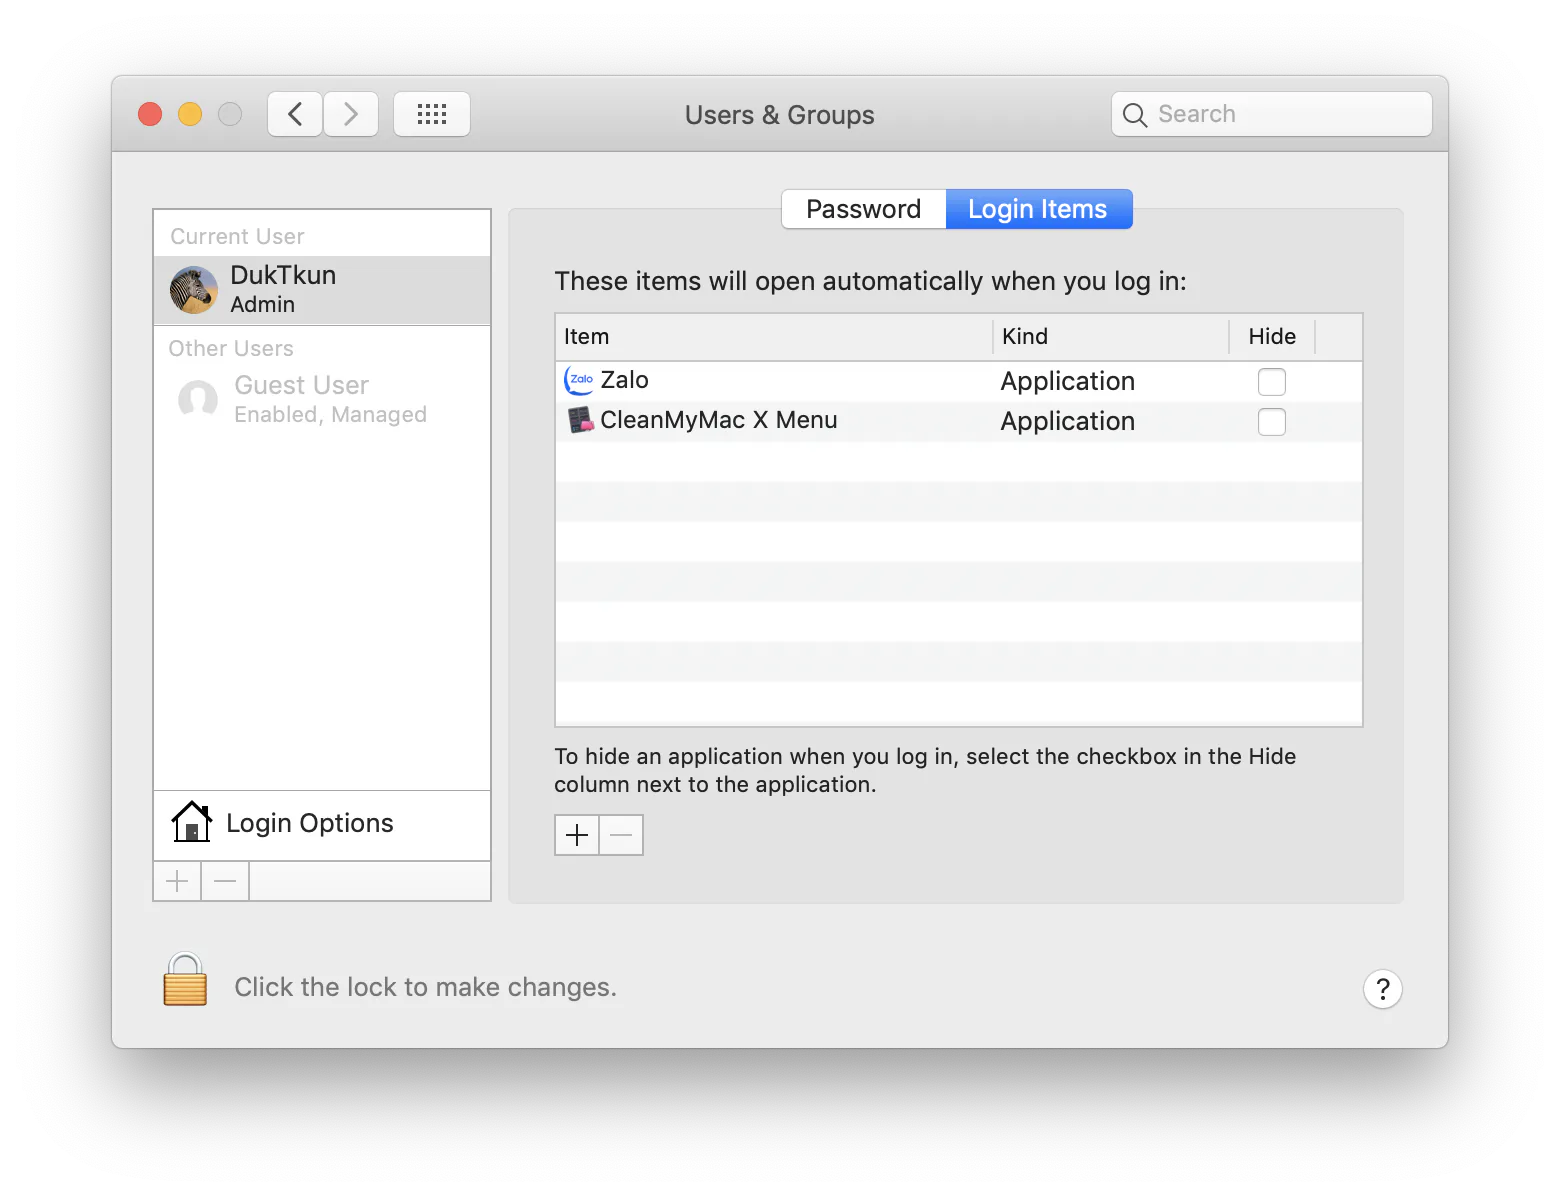Click the Guest User silhouette avatar
1560x1196 pixels.
click(x=198, y=399)
